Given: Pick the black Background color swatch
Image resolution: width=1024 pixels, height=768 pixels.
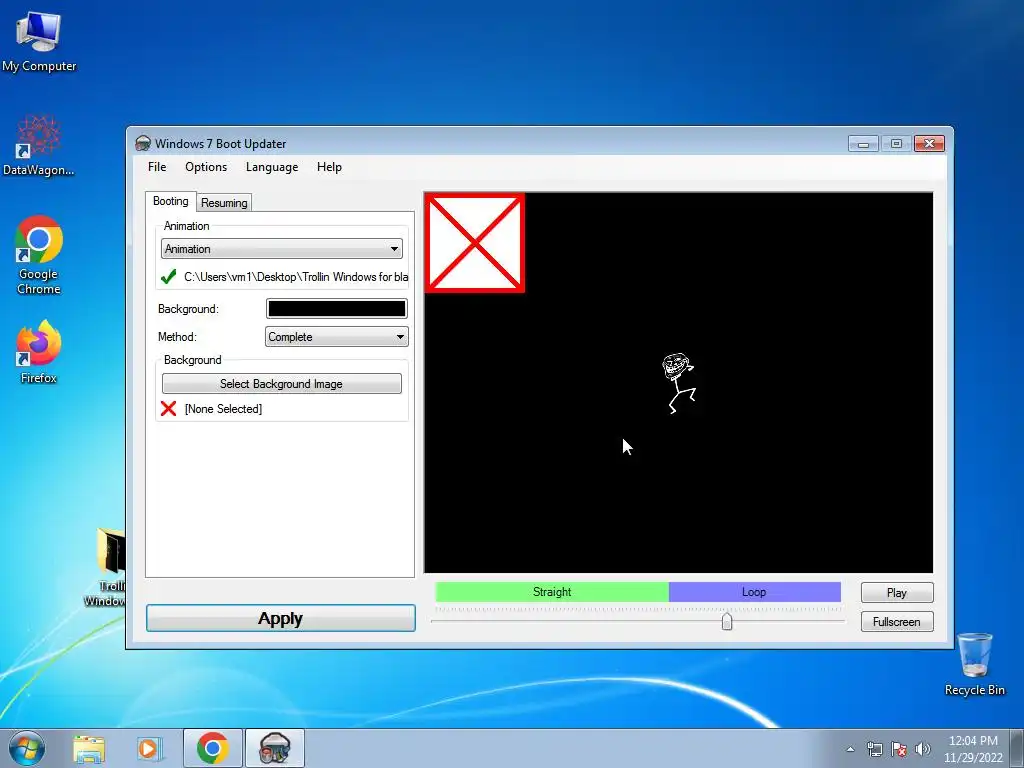Looking at the screenshot, I should pyautogui.click(x=336, y=309).
